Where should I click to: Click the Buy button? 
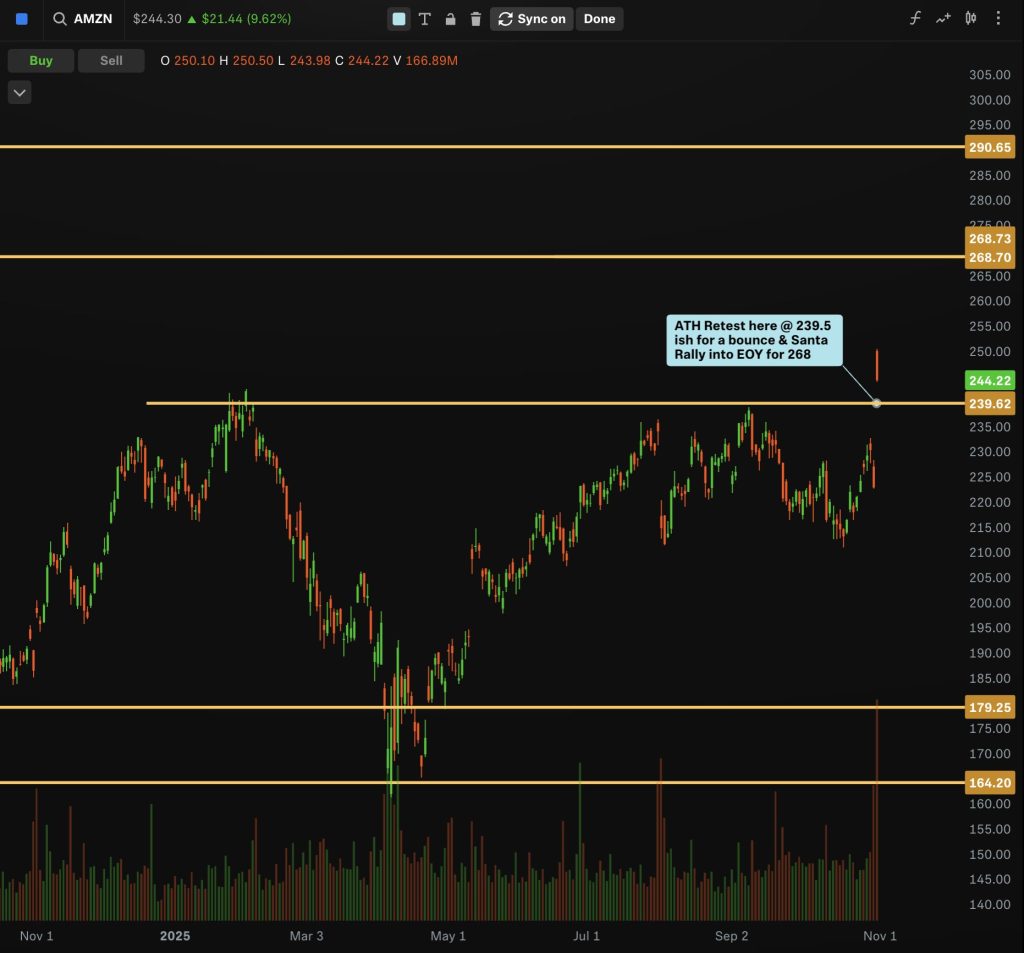41,61
